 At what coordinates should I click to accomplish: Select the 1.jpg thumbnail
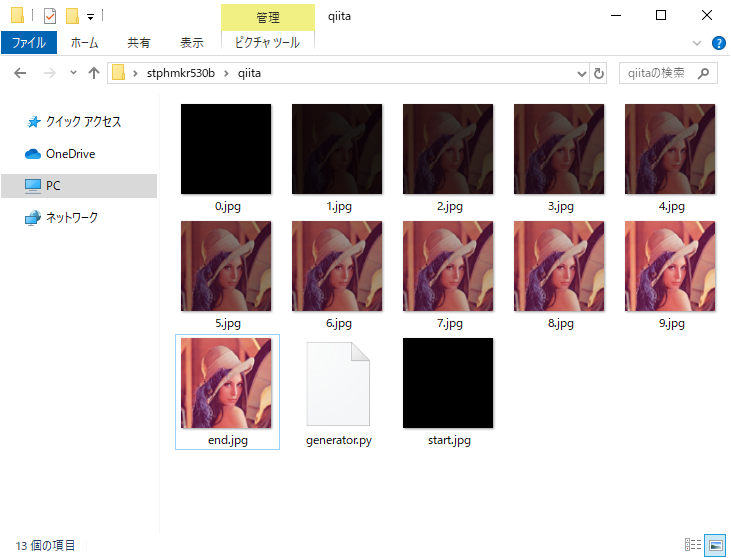click(337, 149)
